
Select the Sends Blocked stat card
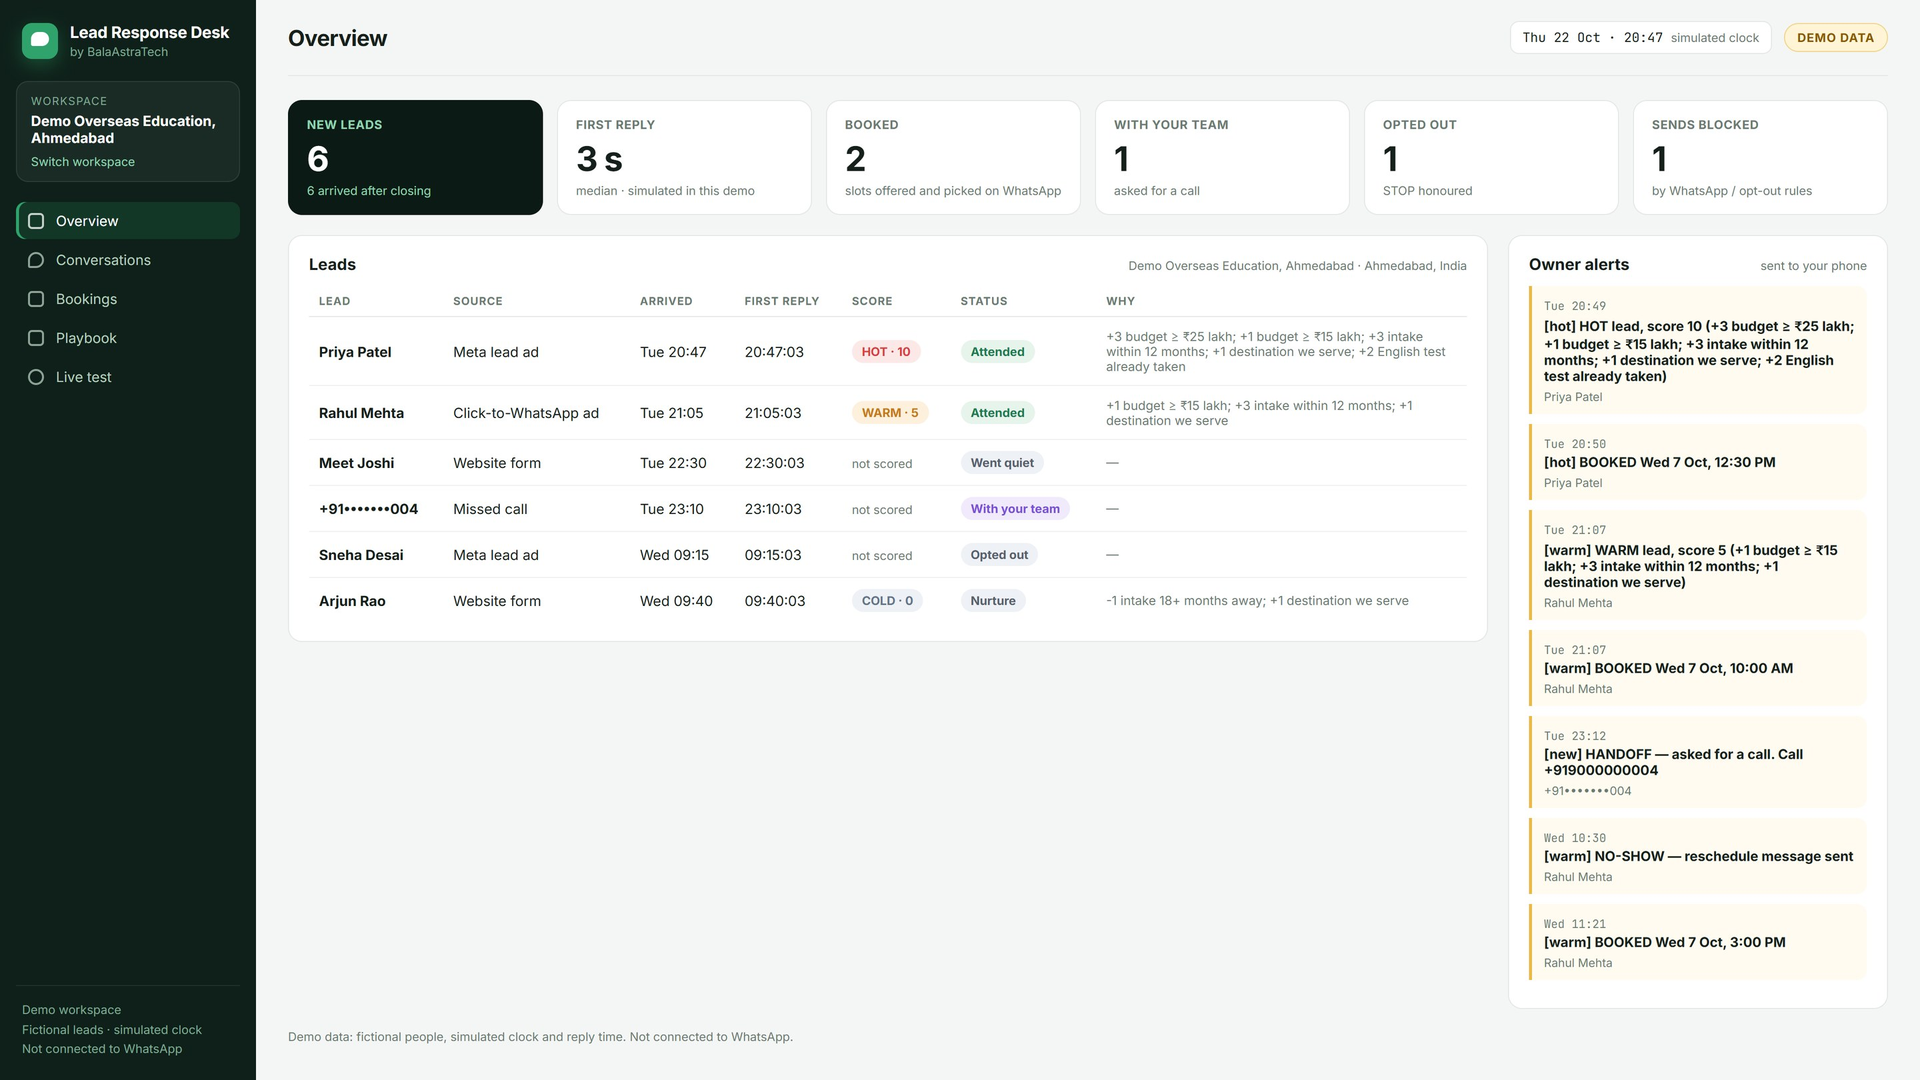pos(1760,157)
